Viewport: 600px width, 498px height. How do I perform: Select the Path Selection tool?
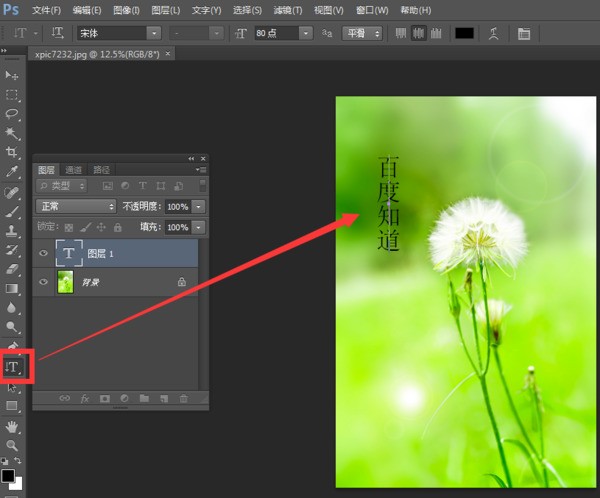11,387
